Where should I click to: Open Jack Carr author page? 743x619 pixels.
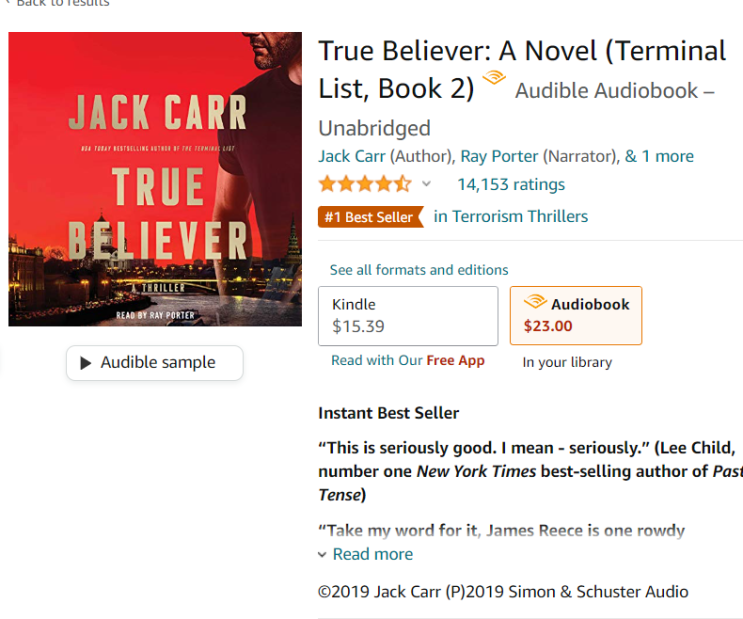tap(352, 156)
